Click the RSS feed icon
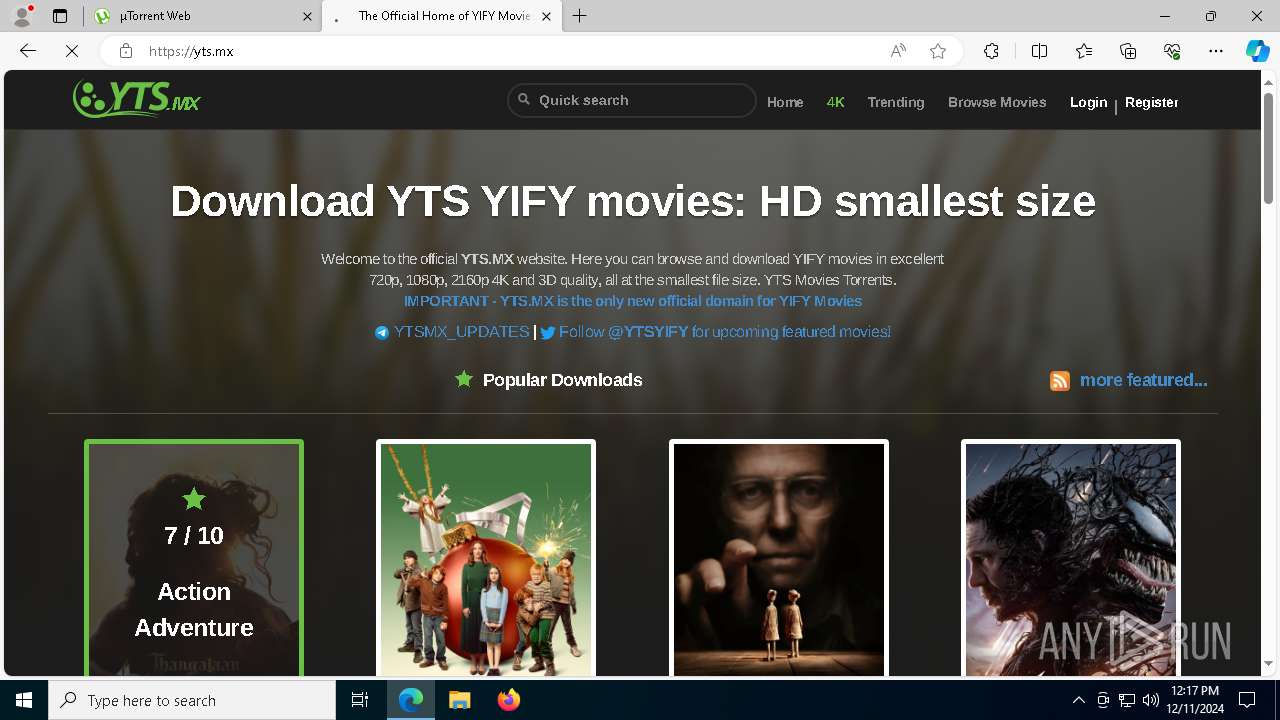Viewport: 1280px width, 720px height. (x=1060, y=381)
